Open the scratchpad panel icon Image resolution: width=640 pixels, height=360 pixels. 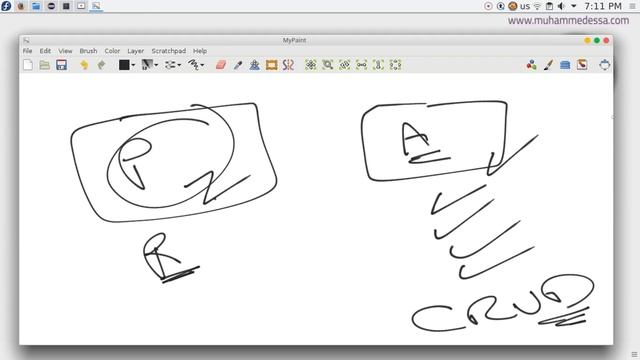(582, 65)
